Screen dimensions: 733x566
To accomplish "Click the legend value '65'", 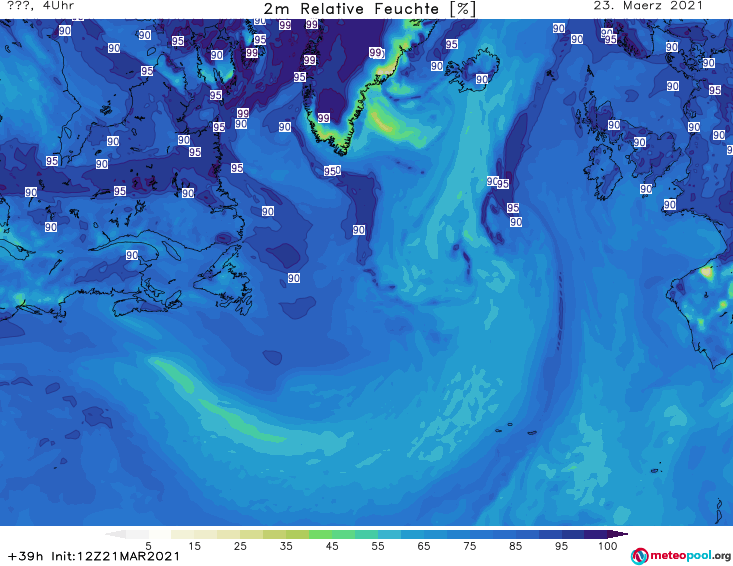I will coord(424,546).
